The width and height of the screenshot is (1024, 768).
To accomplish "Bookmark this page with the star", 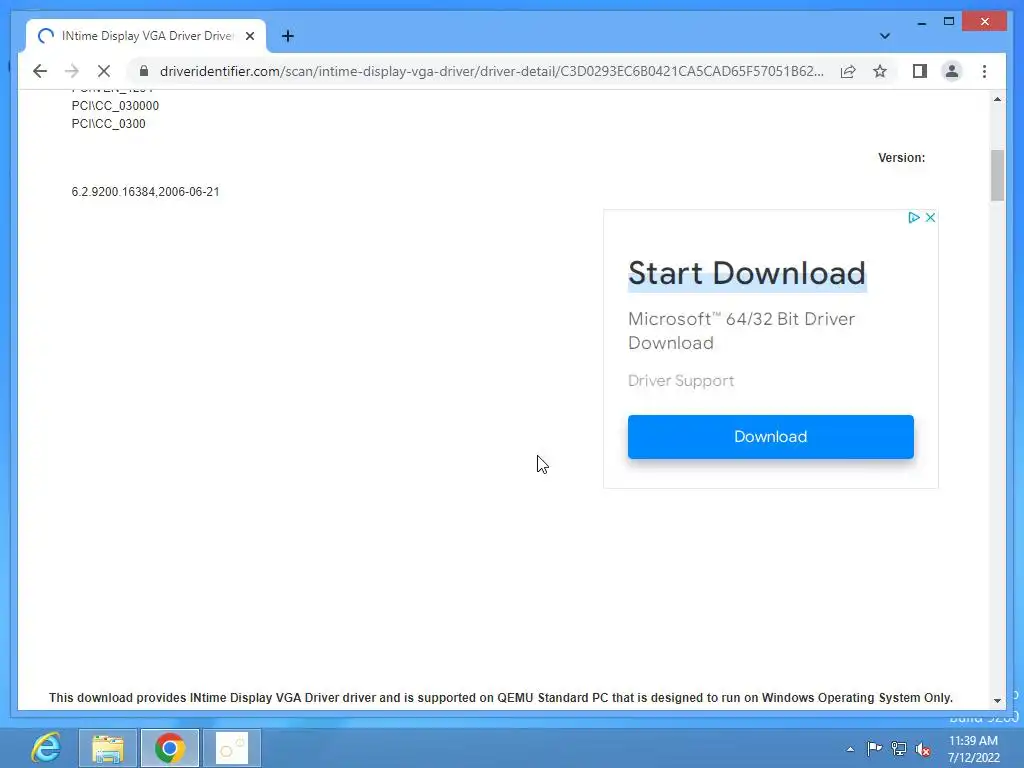I will point(880,71).
